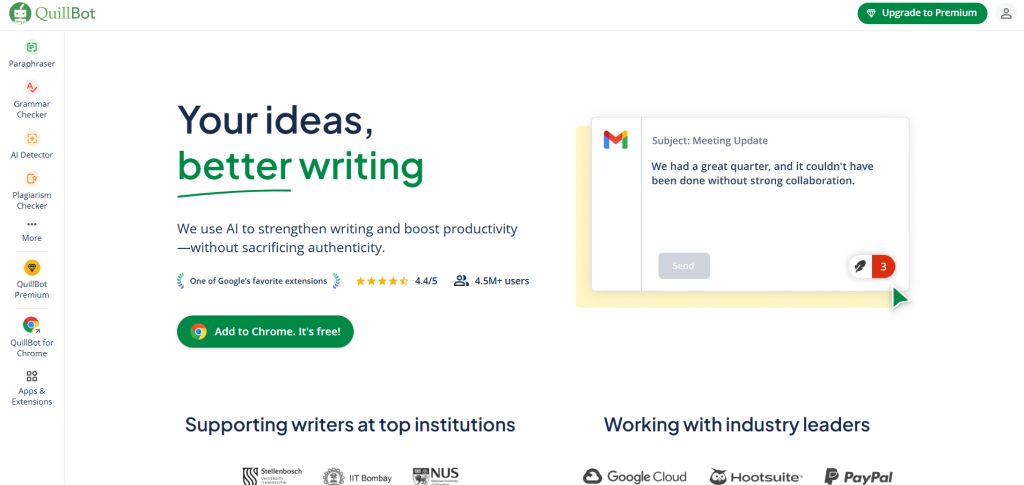Open QuillBot for Chrome icon

[x=32, y=324]
